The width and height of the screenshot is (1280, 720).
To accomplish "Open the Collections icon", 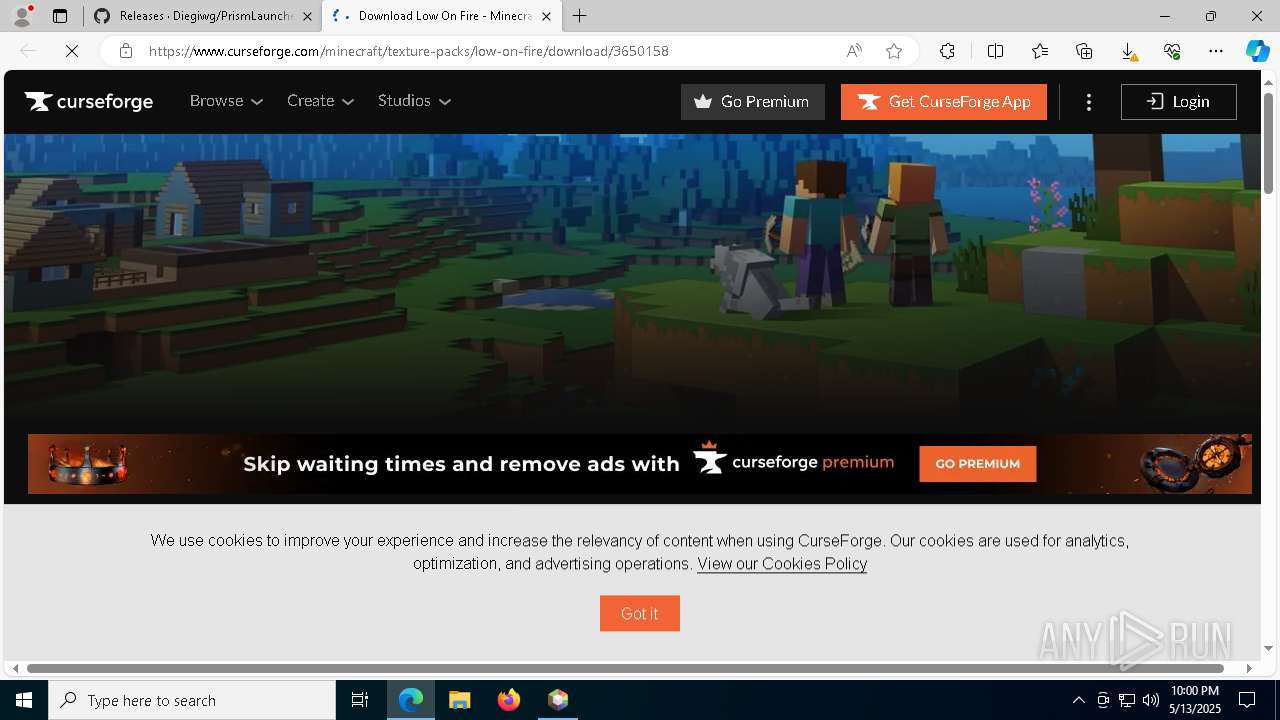I will 1084,51.
